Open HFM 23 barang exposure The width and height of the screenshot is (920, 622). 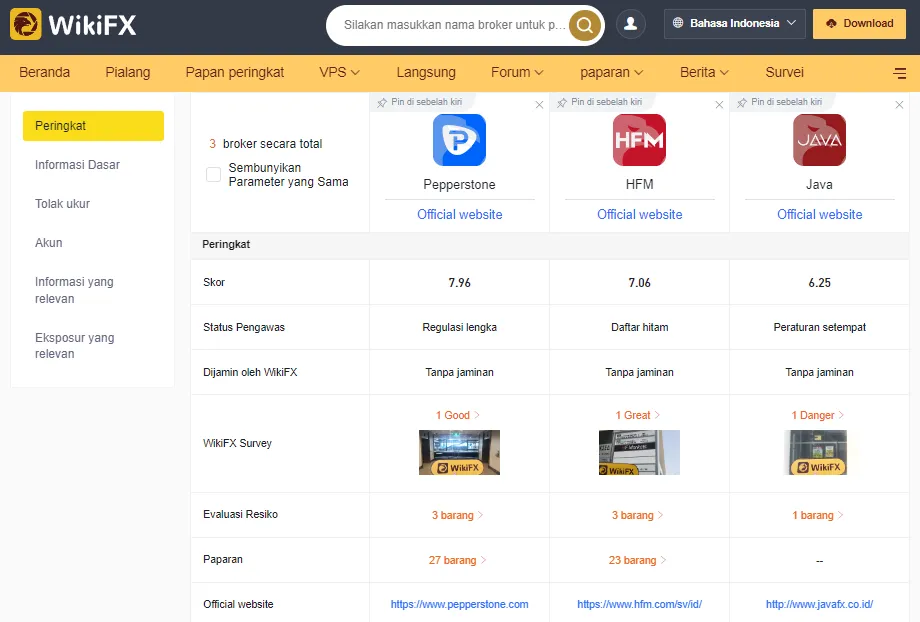point(637,560)
